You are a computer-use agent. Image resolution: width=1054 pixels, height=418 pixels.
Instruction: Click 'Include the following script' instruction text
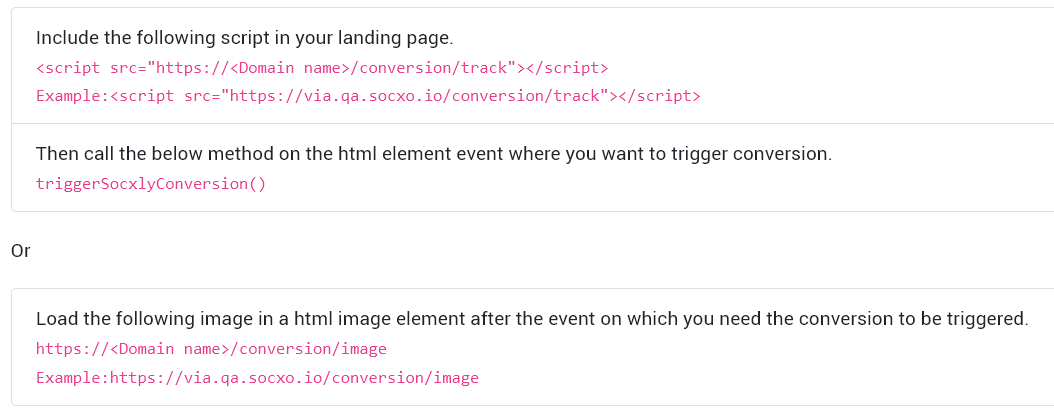point(245,38)
